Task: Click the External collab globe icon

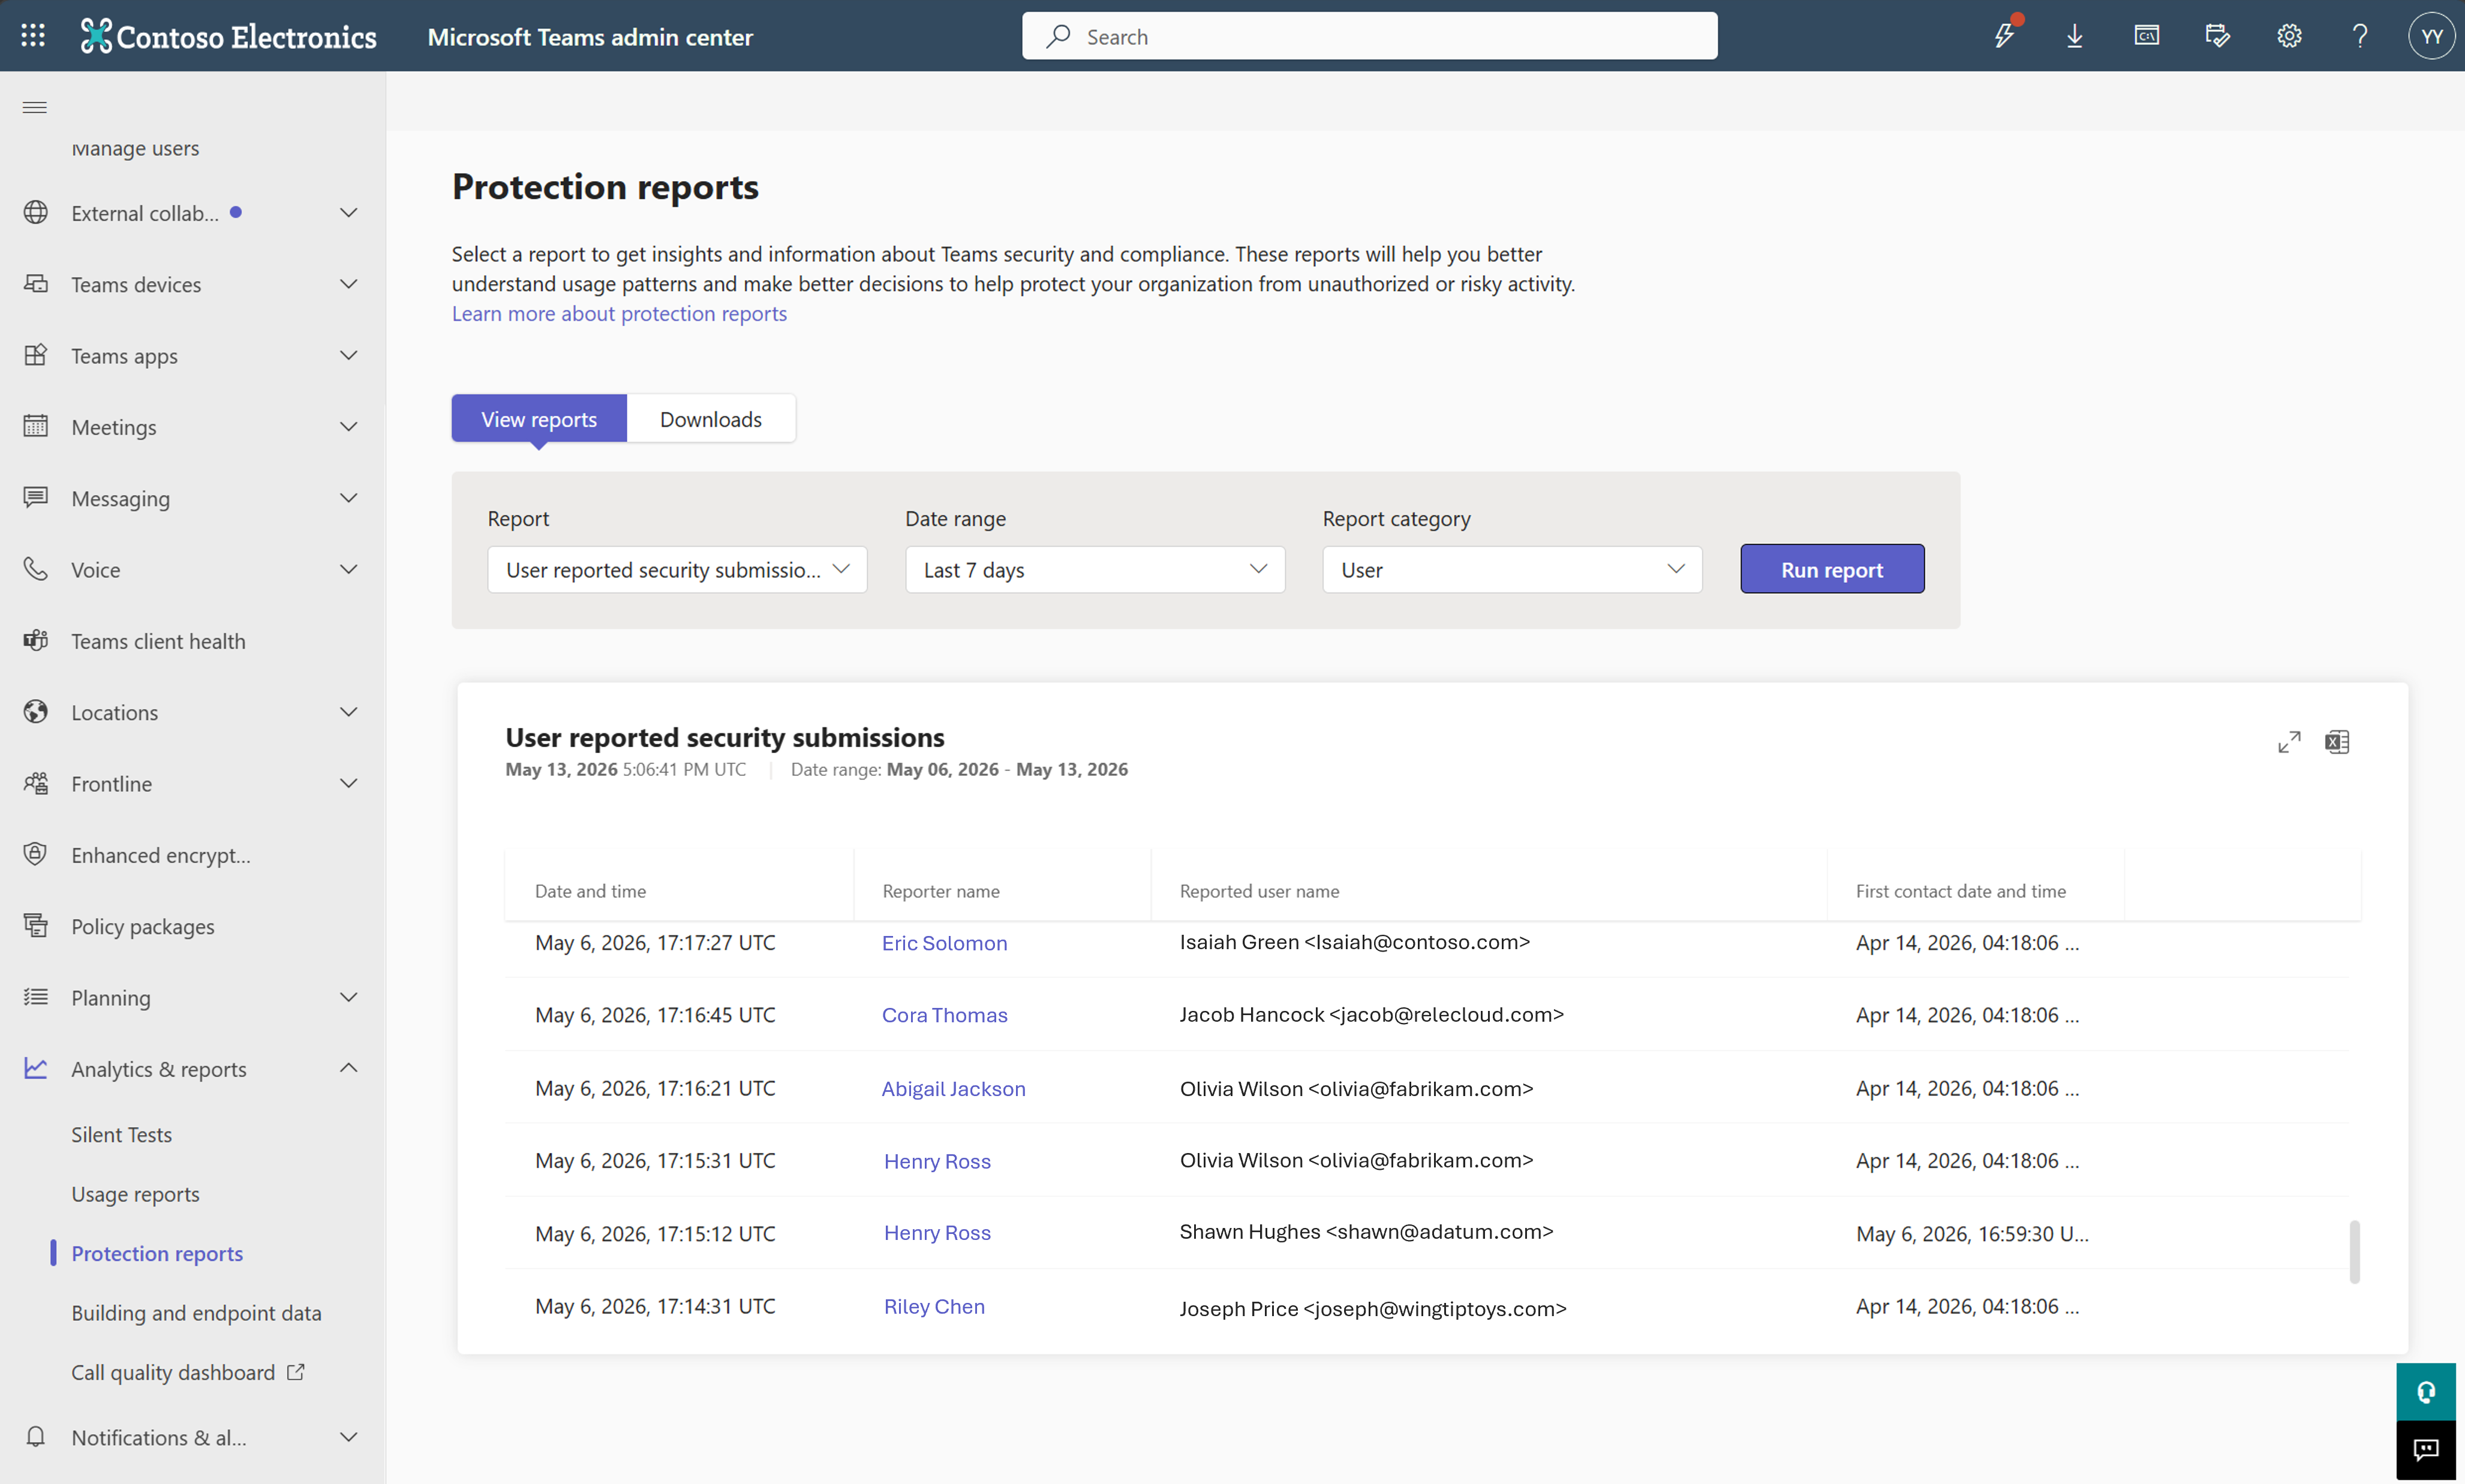Action: 36,212
